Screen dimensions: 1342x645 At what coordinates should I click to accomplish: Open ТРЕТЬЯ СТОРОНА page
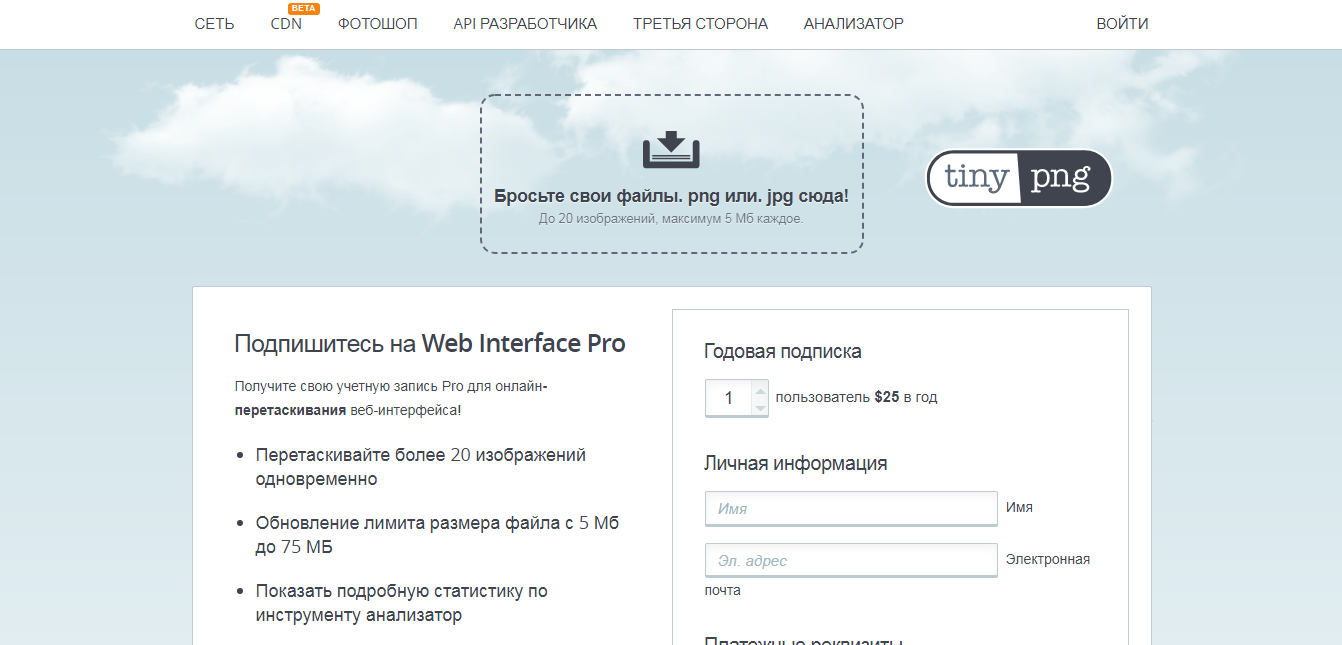point(700,23)
